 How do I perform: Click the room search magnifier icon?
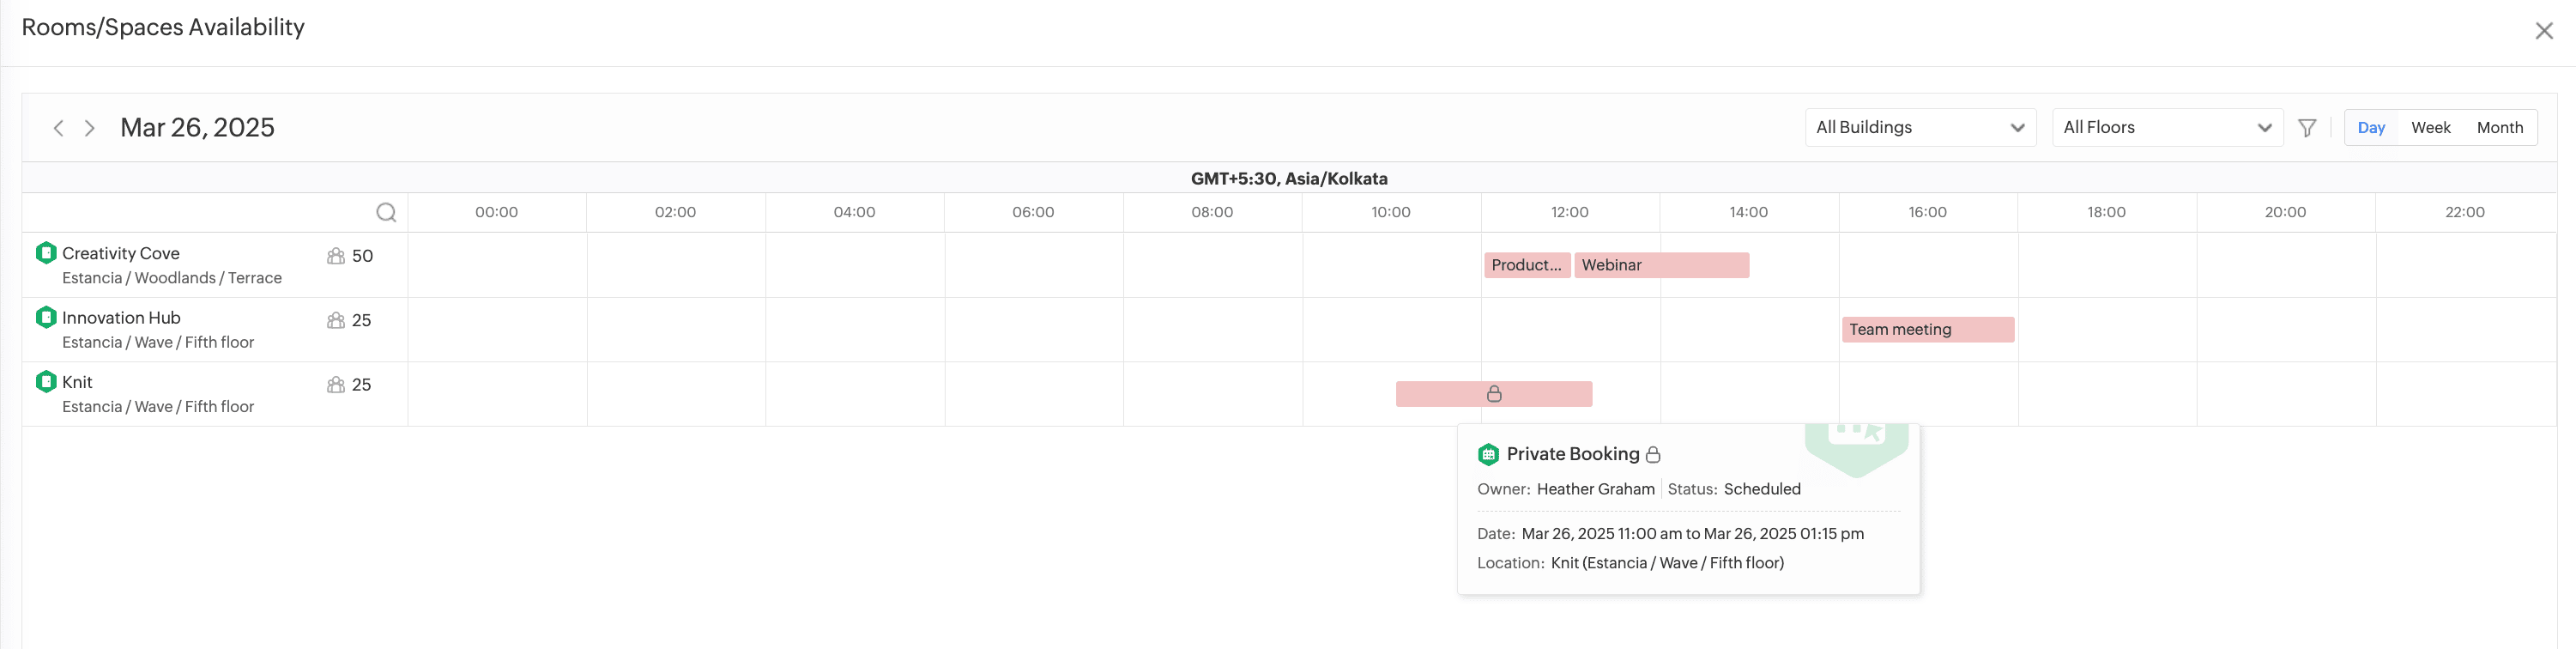386,212
